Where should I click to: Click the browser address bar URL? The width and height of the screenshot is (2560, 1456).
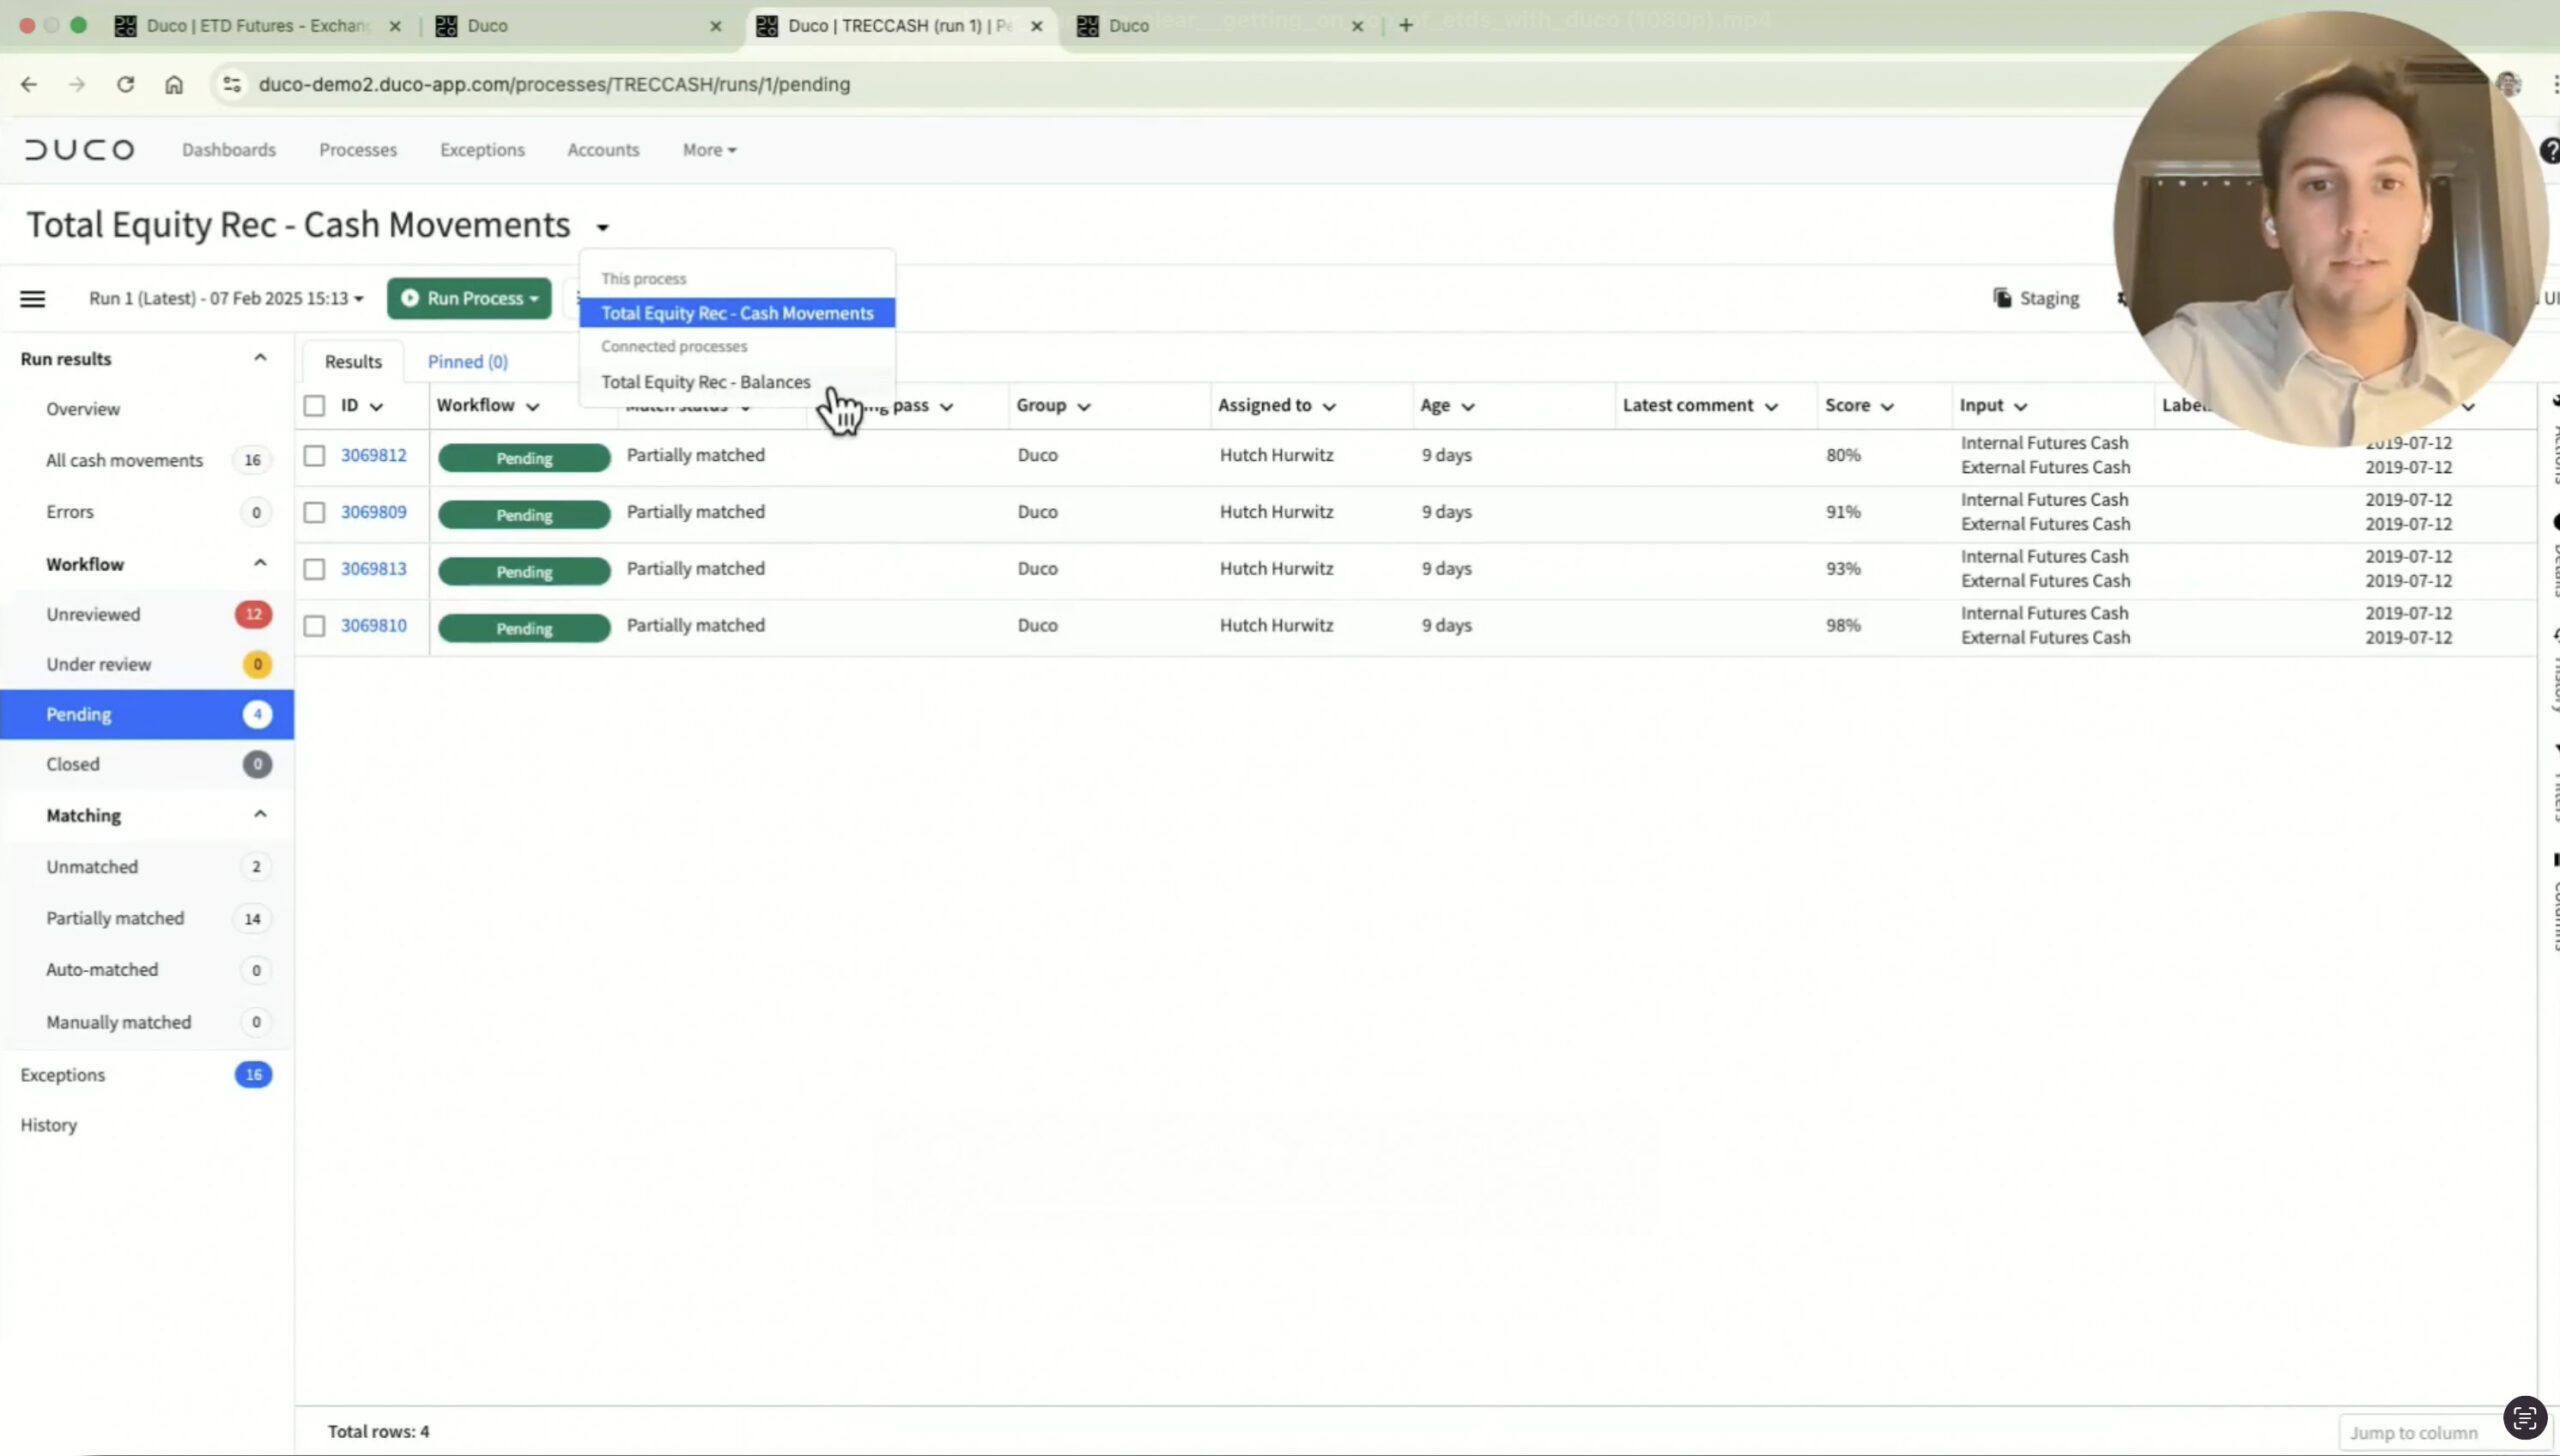coord(554,85)
